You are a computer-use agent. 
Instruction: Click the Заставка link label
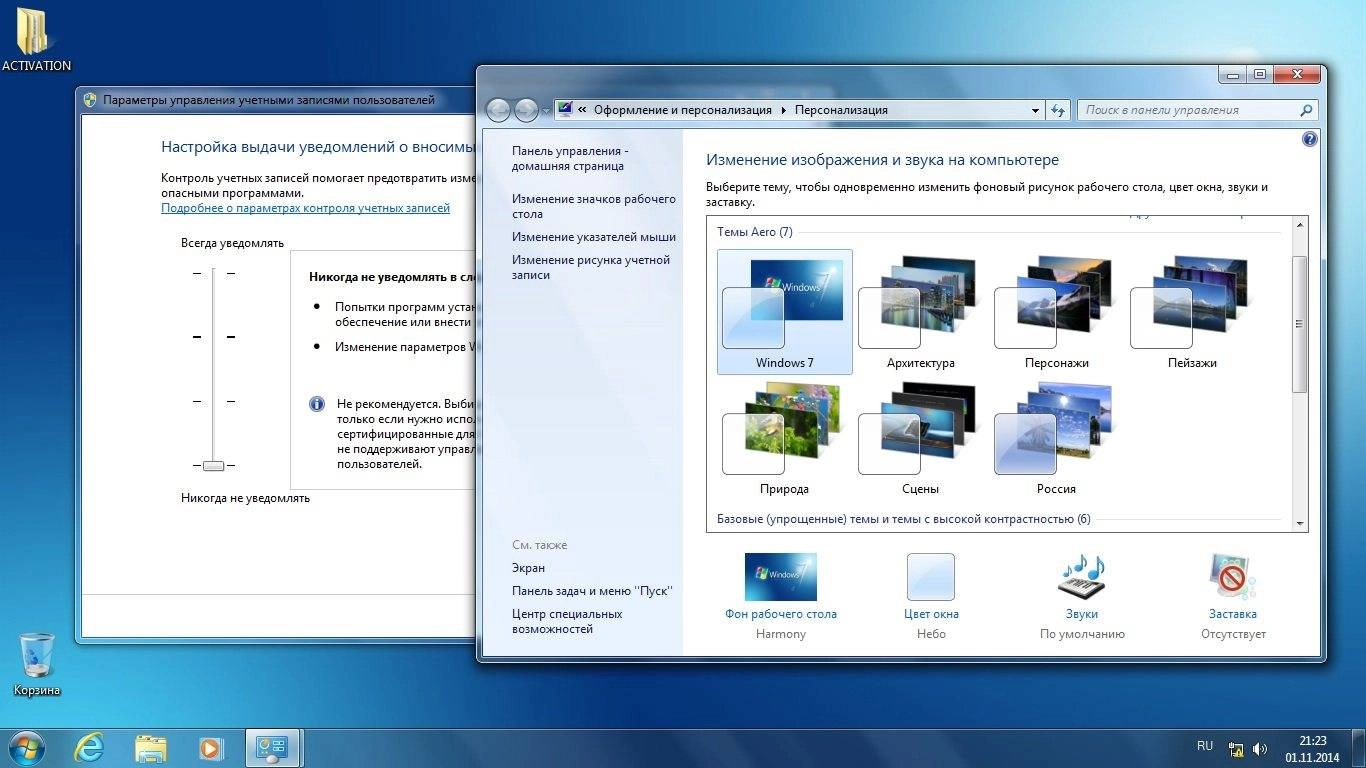pyautogui.click(x=1233, y=614)
